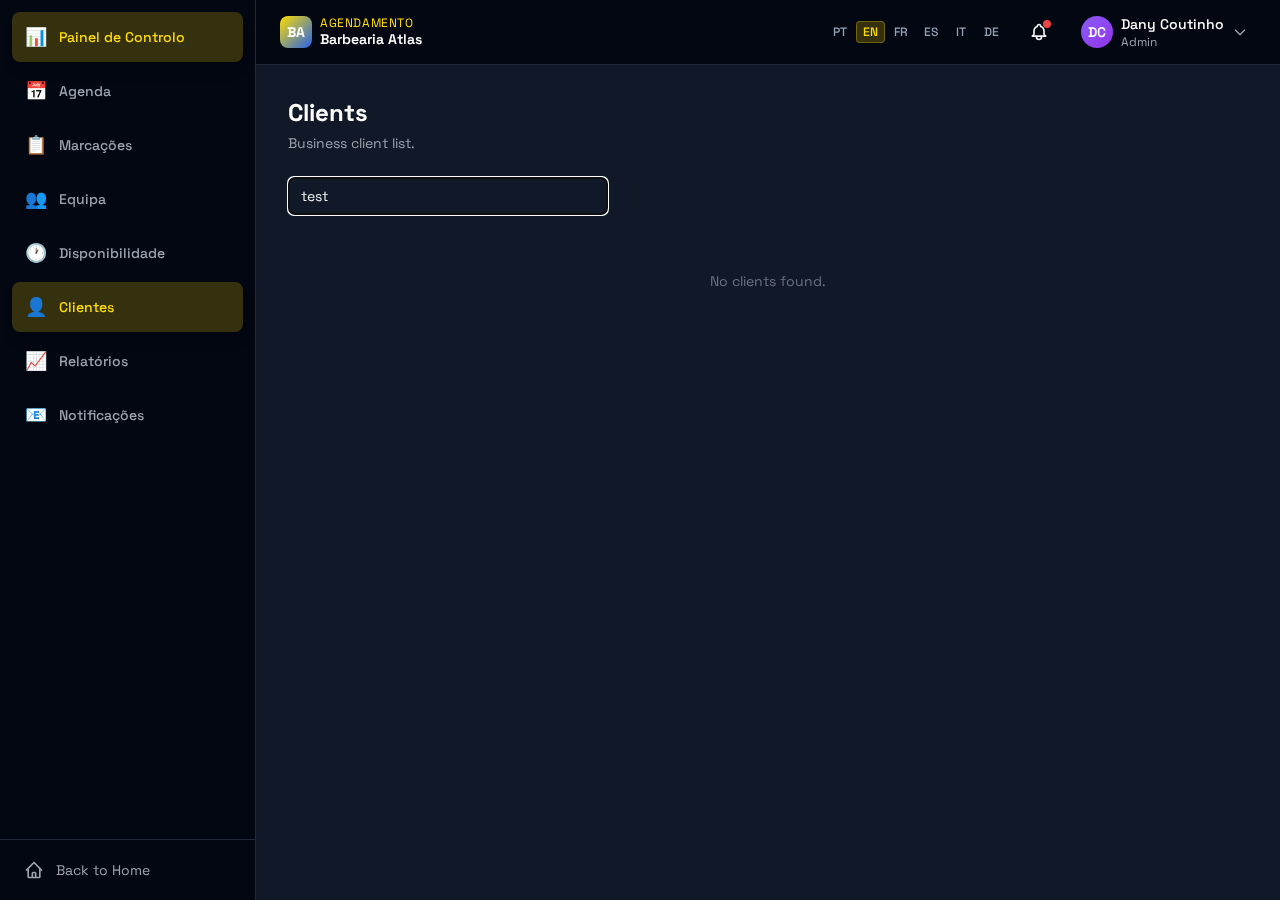1280x900 pixels.
Task: Click the Barbearia Atlas logo
Action: click(296, 32)
